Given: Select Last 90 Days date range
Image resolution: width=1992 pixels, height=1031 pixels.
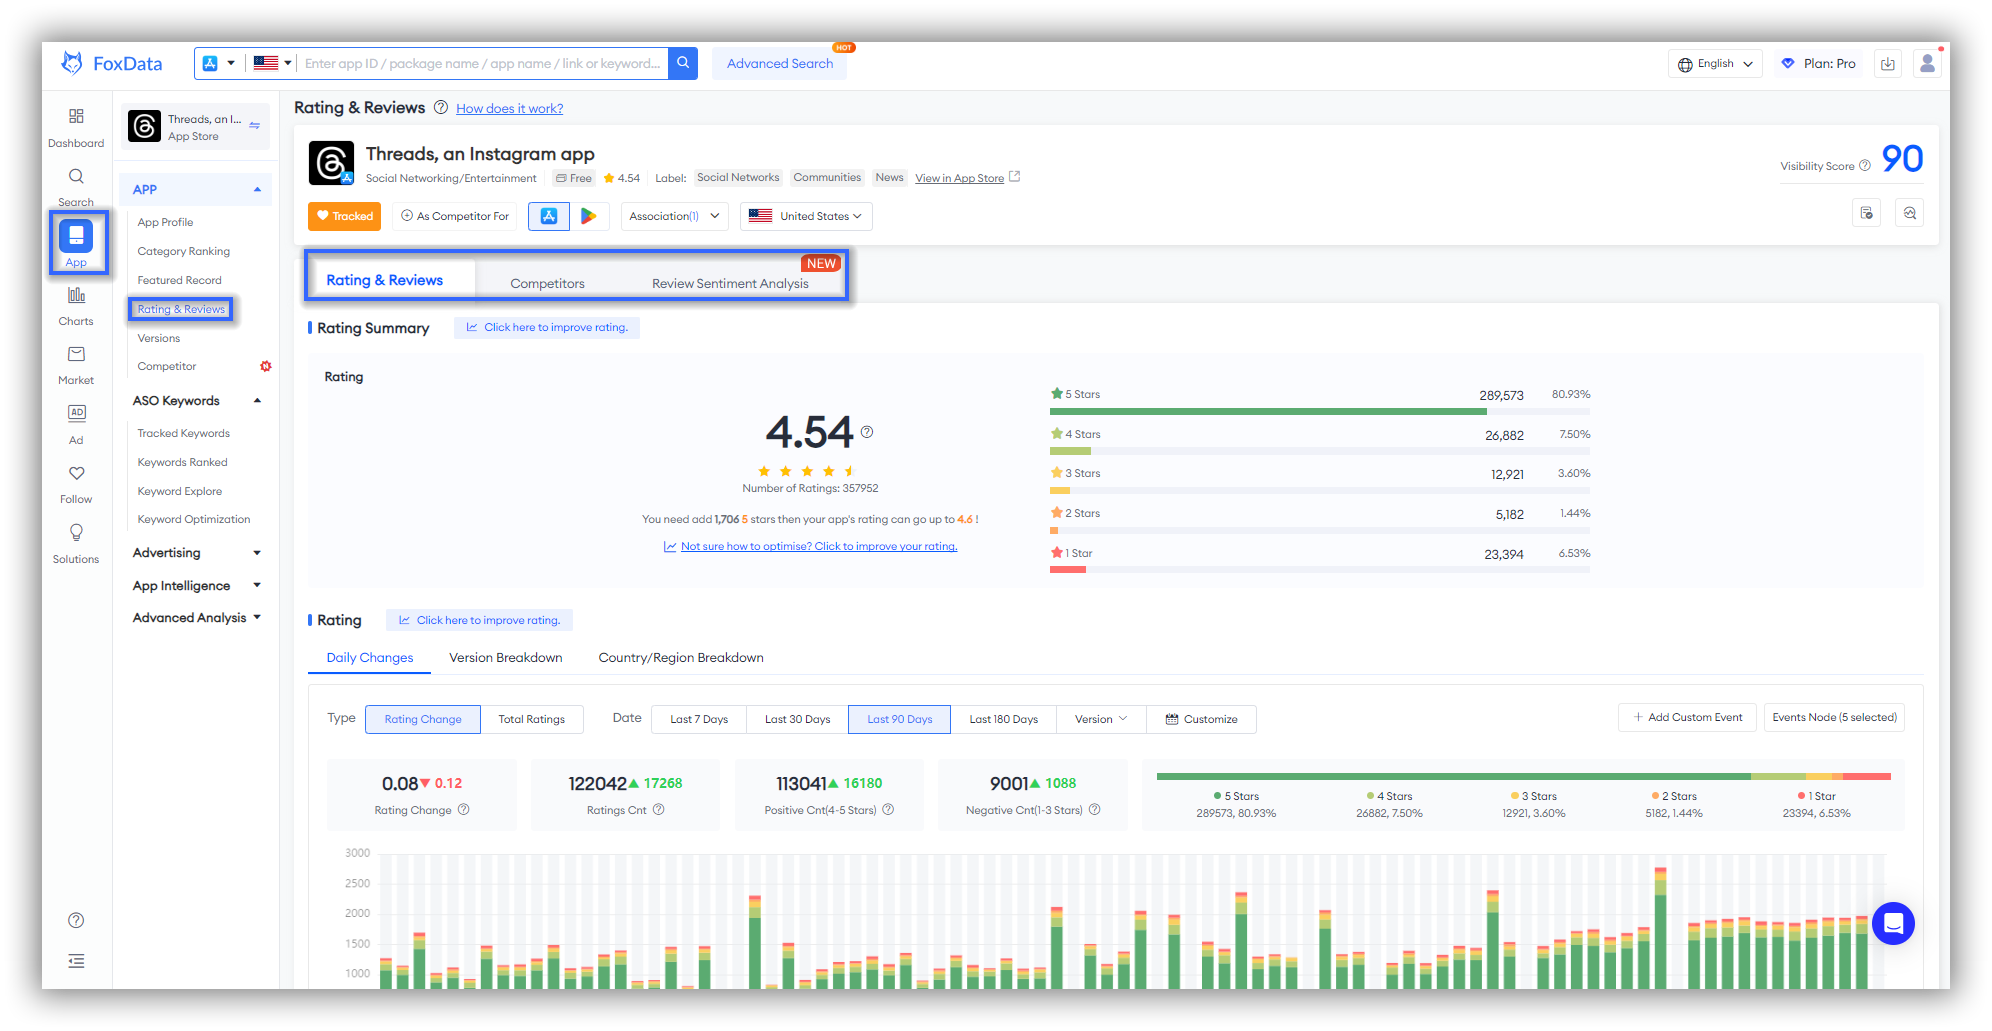Looking at the screenshot, I should pyautogui.click(x=899, y=719).
